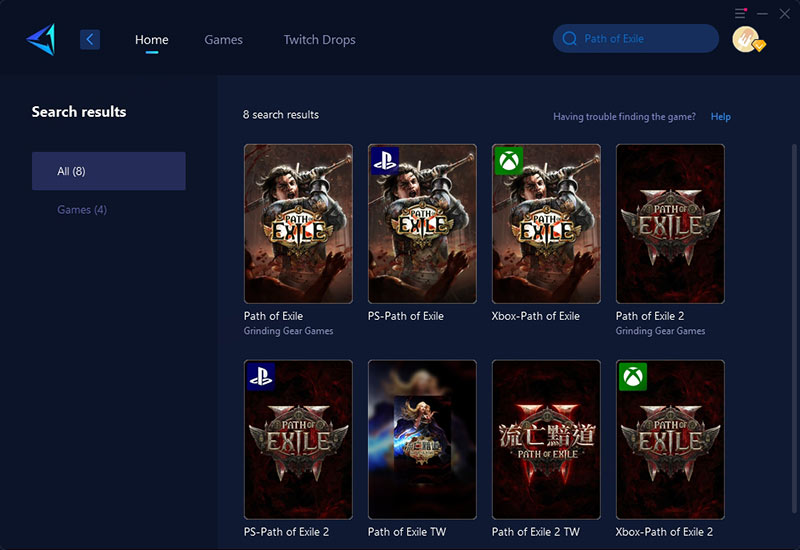Click the 'Xbox-Path of Exile' title text

tap(535, 316)
